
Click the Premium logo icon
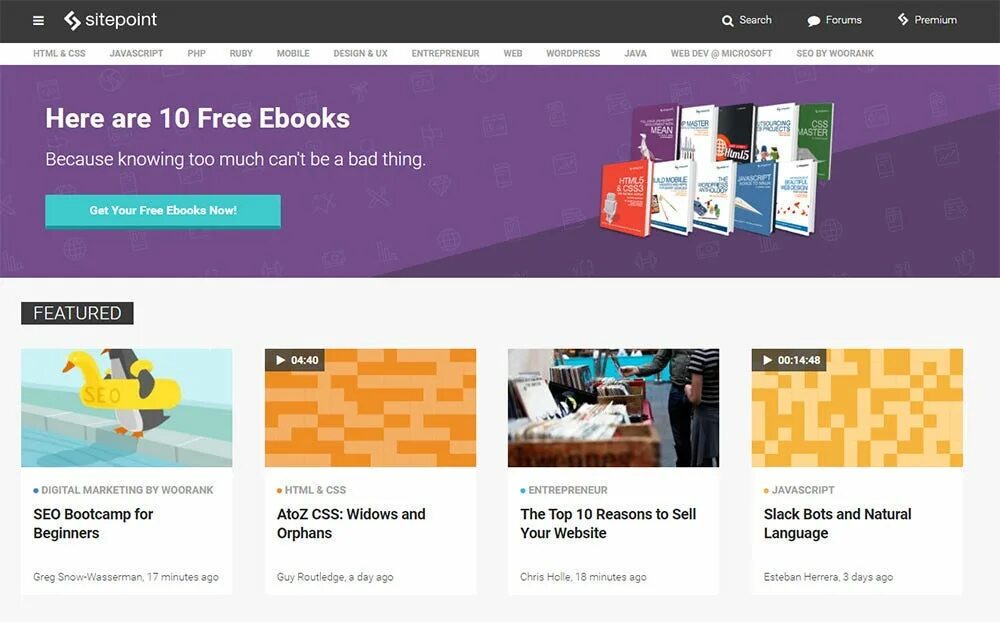coord(903,20)
